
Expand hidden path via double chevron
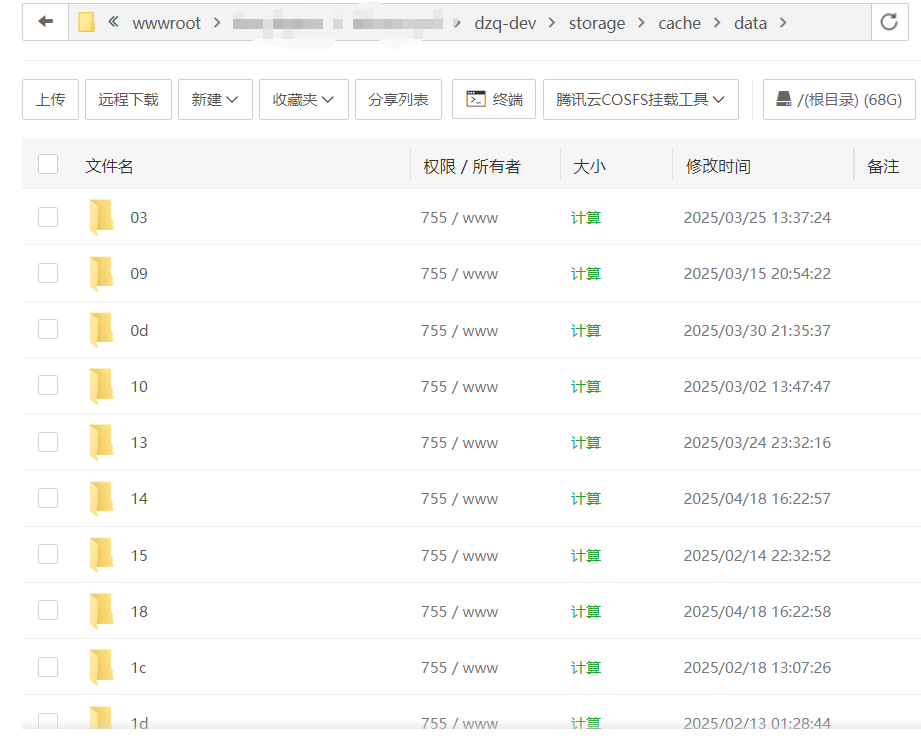tap(113, 22)
